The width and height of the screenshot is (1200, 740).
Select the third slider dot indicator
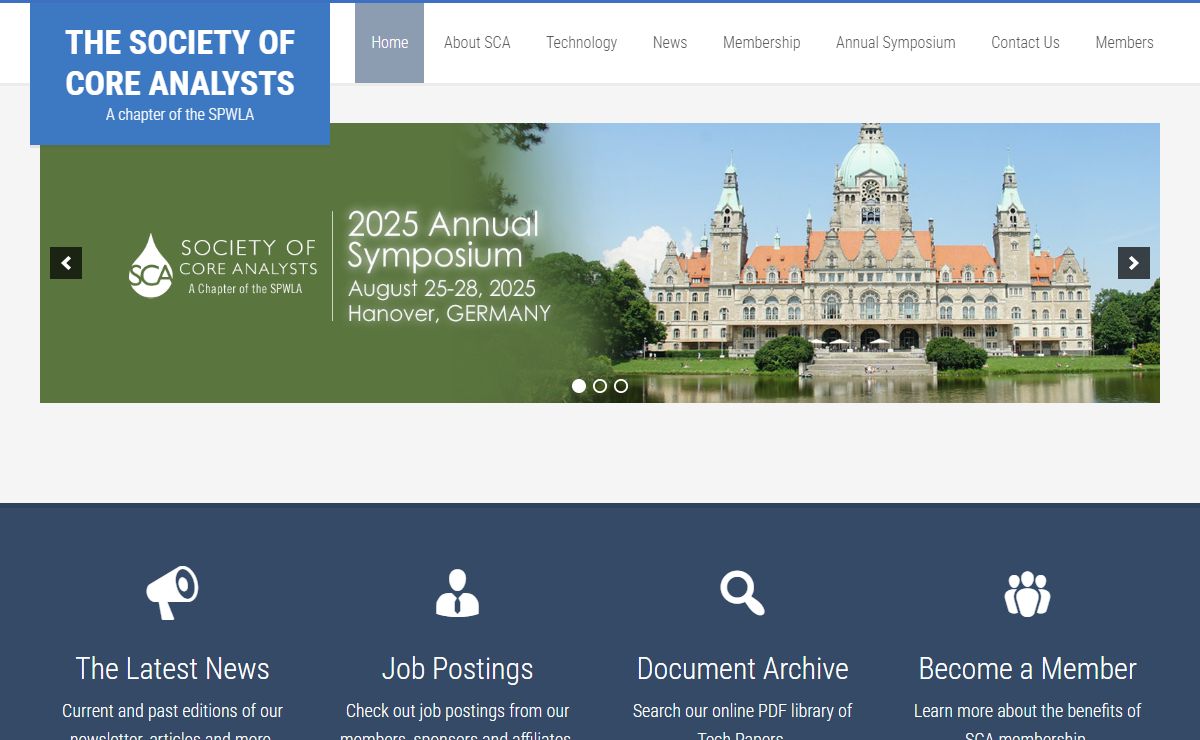pos(621,386)
